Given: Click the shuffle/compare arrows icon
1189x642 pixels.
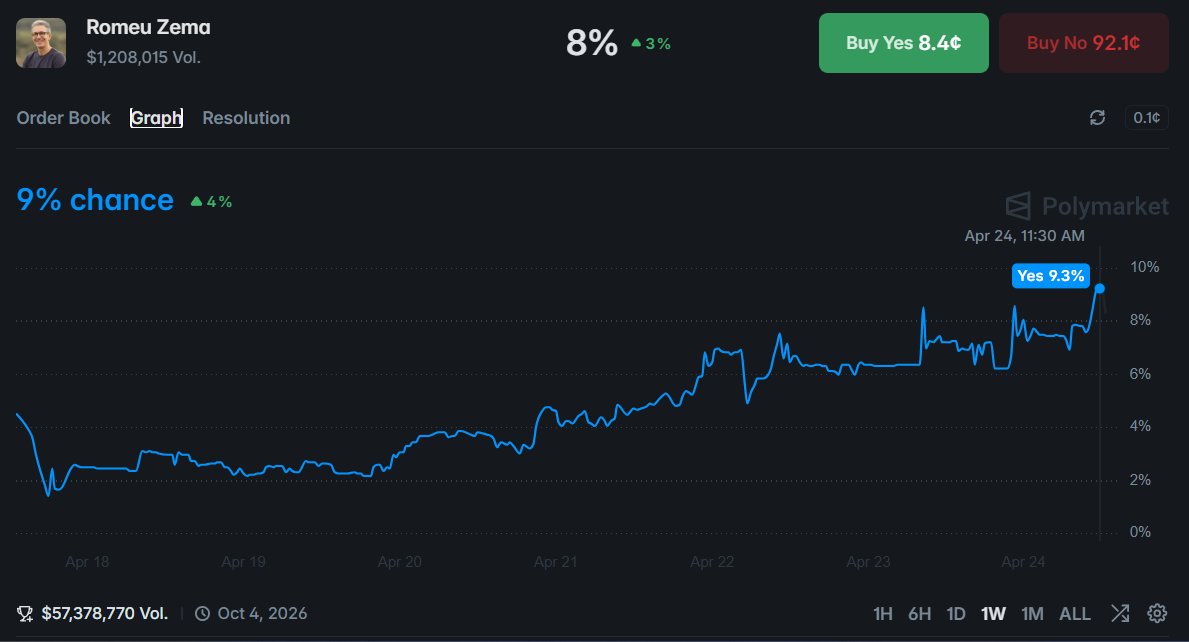Looking at the screenshot, I should tap(1120, 613).
